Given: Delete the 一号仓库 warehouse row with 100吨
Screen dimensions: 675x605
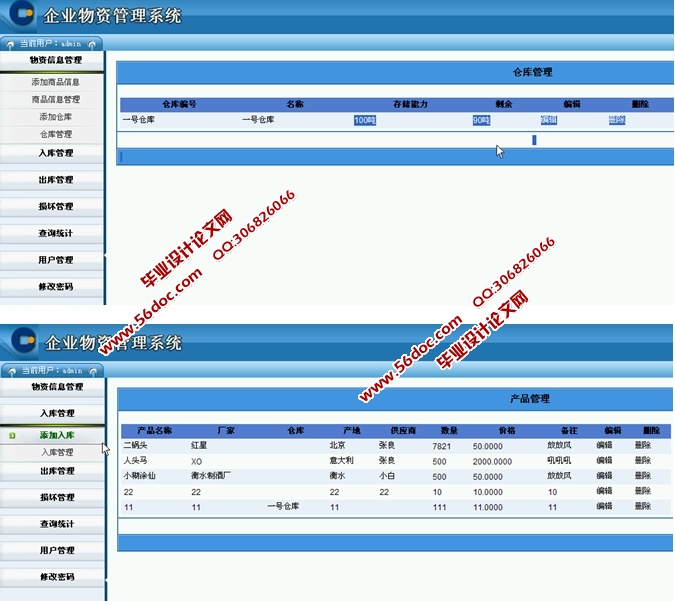Looking at the screenshot, I should coord(616,120).
